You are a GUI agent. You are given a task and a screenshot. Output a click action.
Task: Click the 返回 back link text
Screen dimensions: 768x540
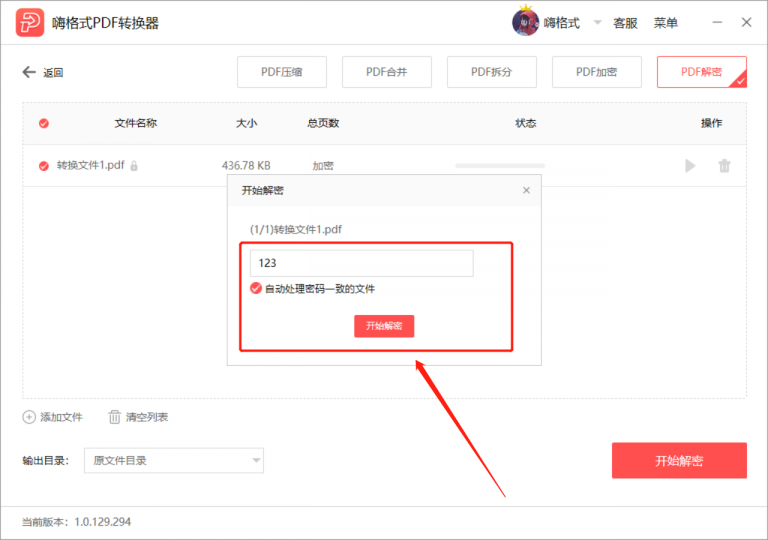[x=53, y=73]
